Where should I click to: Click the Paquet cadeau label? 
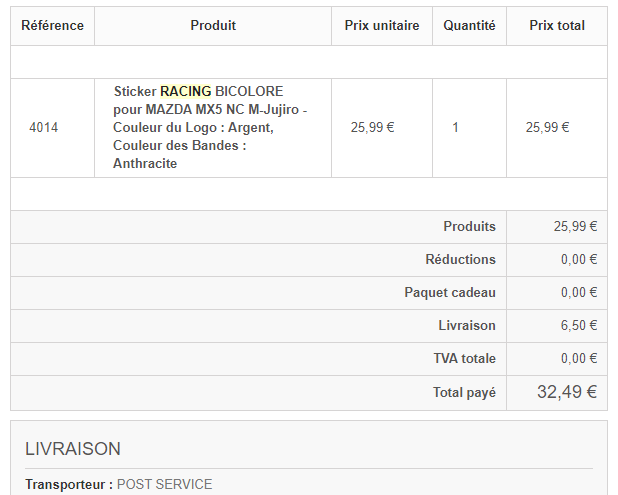click(x=450, y=293)
